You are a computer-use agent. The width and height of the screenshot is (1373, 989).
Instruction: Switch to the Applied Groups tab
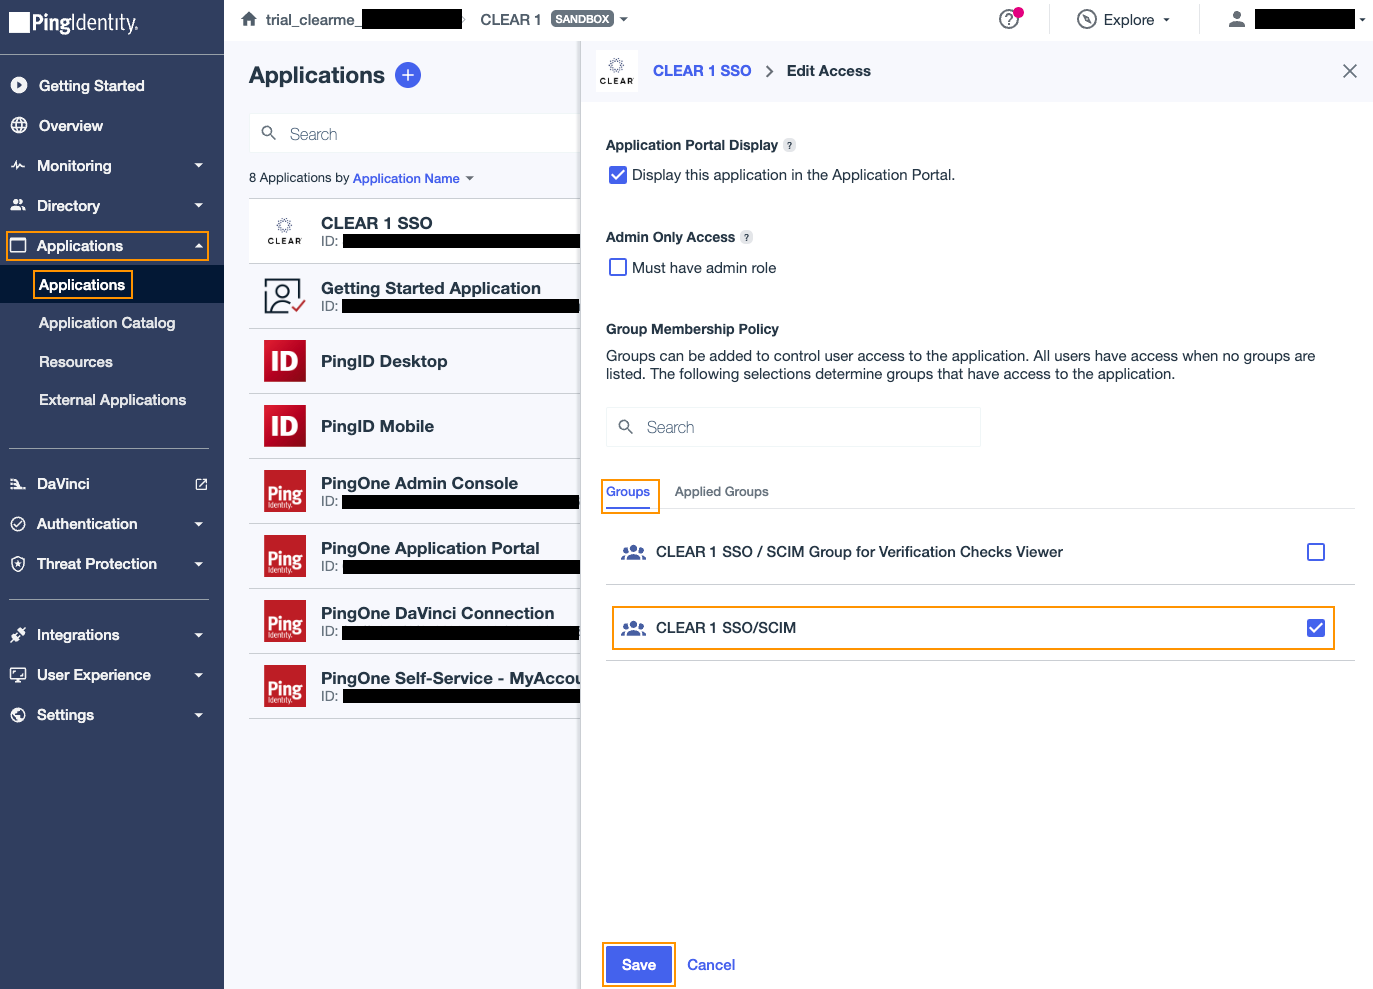[722, 492]
